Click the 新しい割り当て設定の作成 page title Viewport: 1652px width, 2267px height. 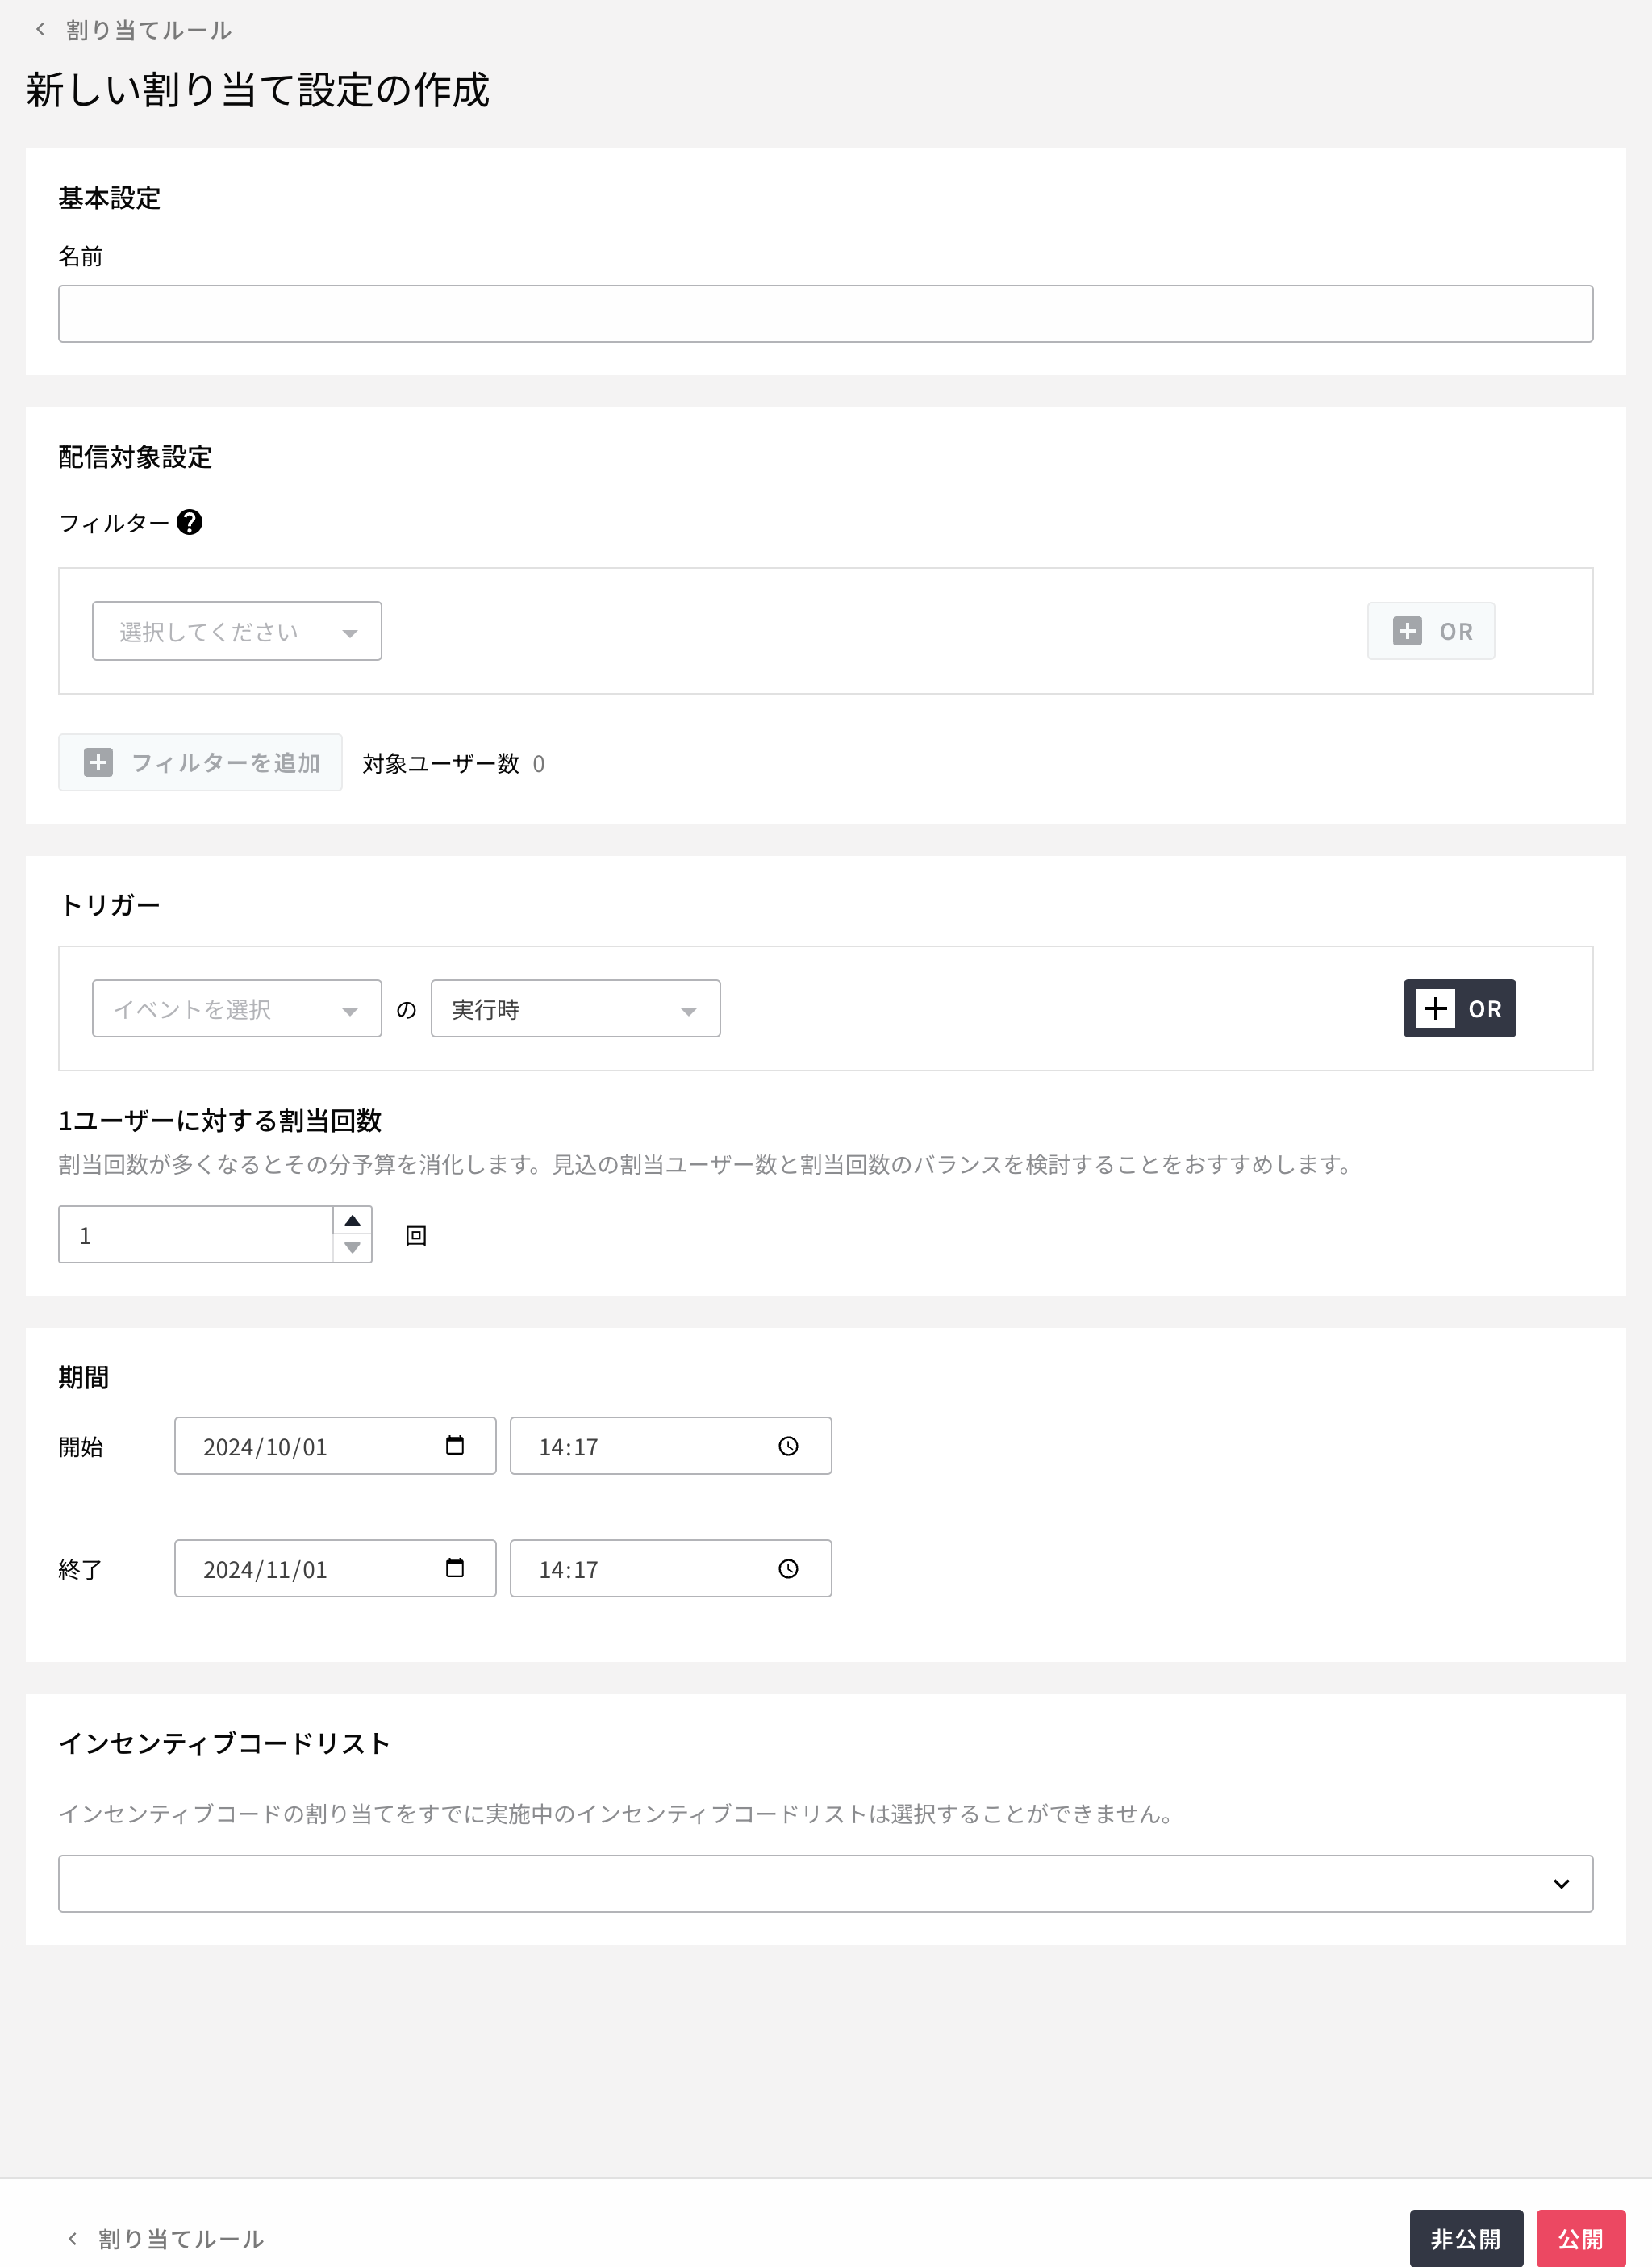click(257, 89)
